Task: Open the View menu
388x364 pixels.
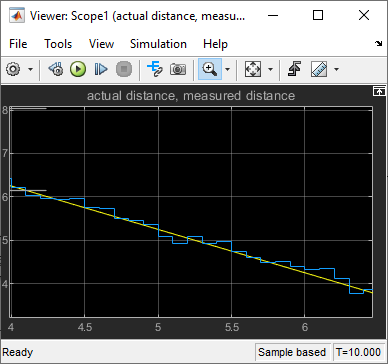Action: point(101,44)
